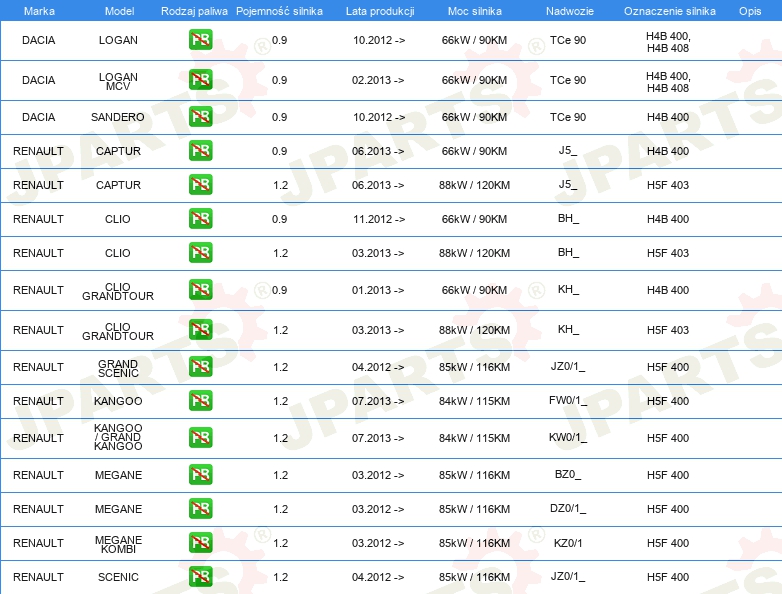This screenshot has width=782, height=594.
Task: Click the Model column header
Action: 119,11
